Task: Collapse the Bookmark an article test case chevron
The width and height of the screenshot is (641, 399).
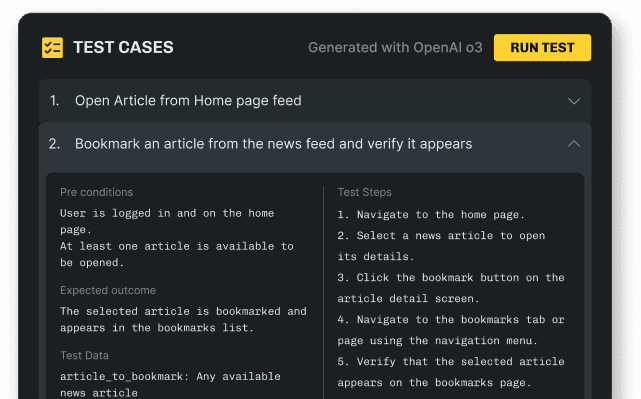Action: 574,143
